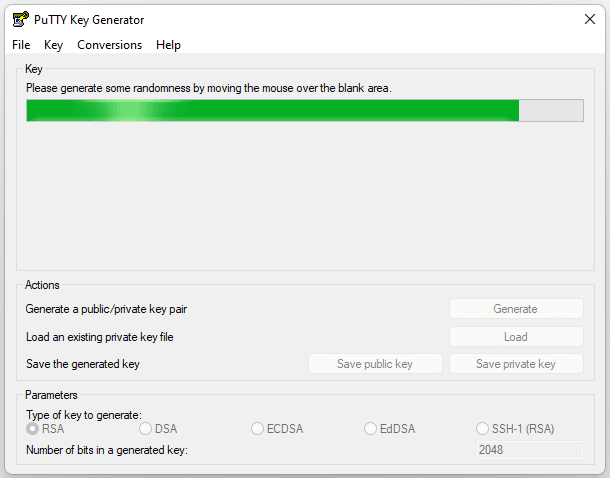
Task: Open the Conversions menu
Action: tap(109, 45)
